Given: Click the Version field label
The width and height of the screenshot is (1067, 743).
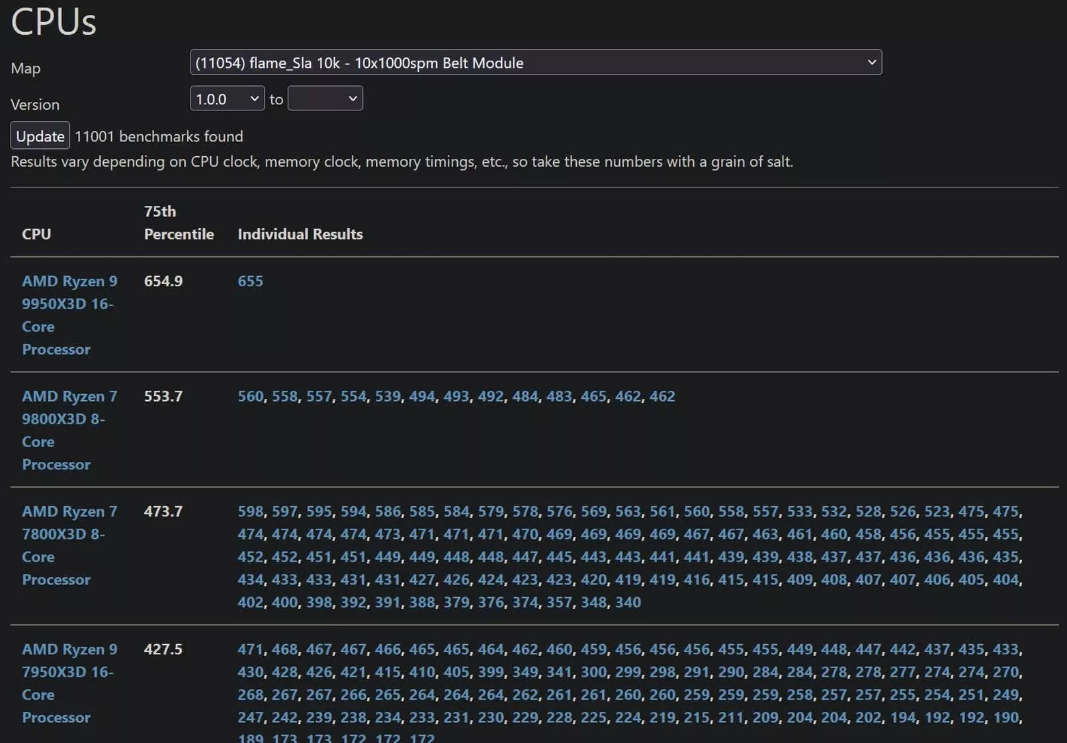Looking at the screenshot, I should click(35, 104).
